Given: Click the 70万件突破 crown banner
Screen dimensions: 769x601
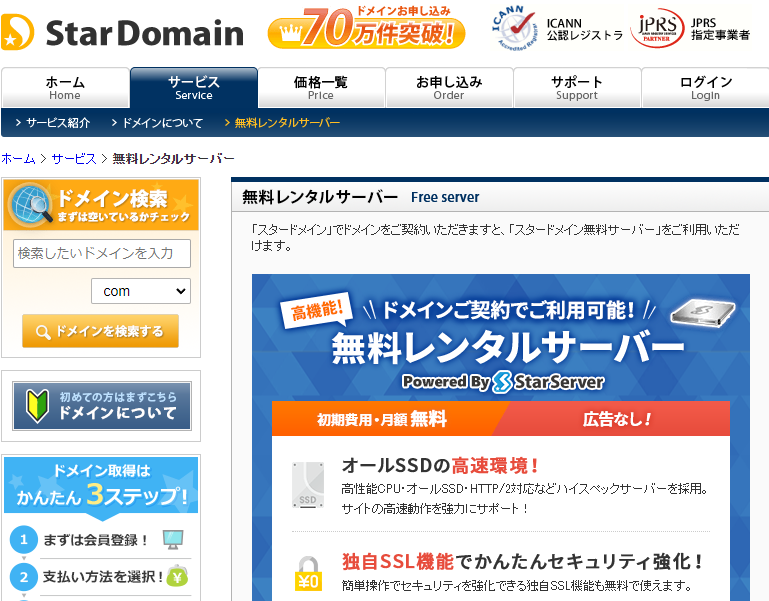Looking at the screenshot, I should [x=366, y=27].
